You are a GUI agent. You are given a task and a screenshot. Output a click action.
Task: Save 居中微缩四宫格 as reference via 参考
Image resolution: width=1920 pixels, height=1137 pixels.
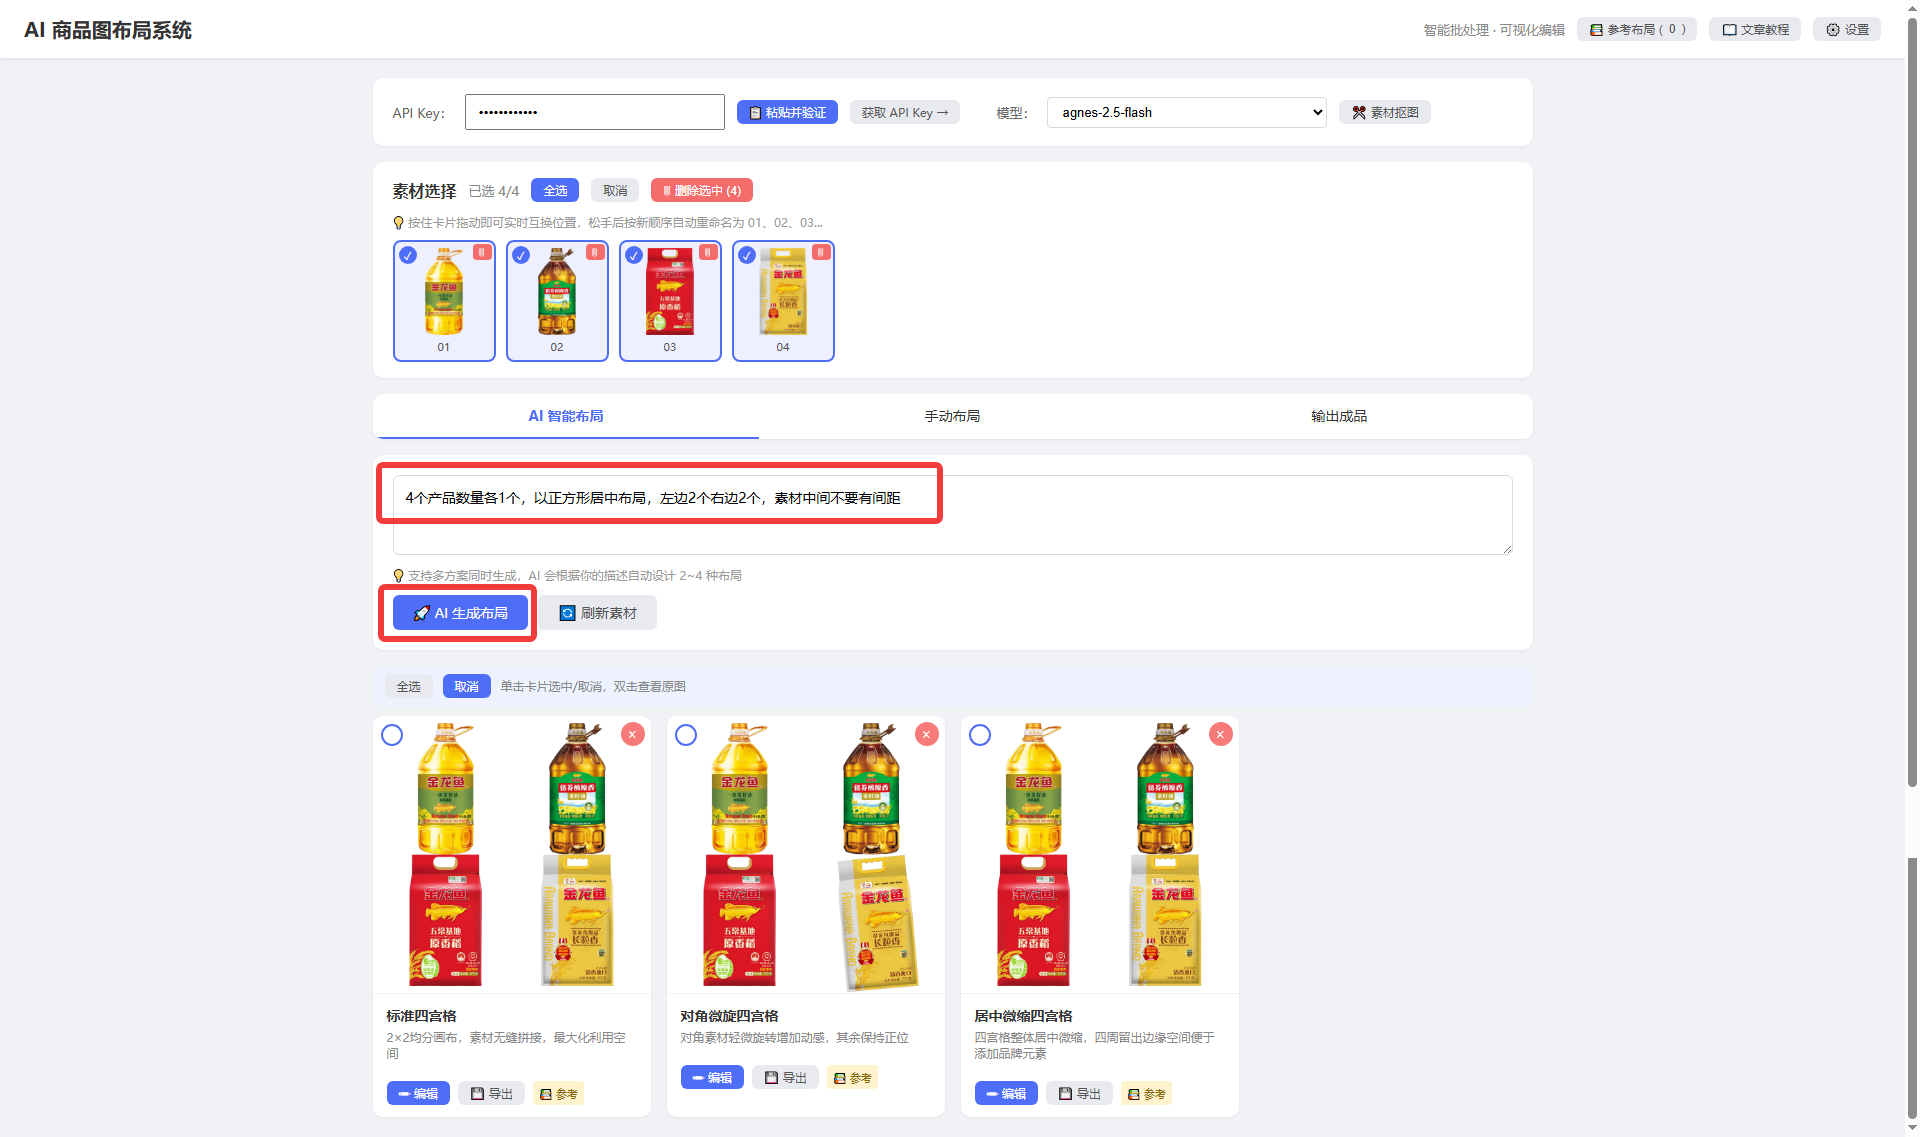(1146, 1093)
